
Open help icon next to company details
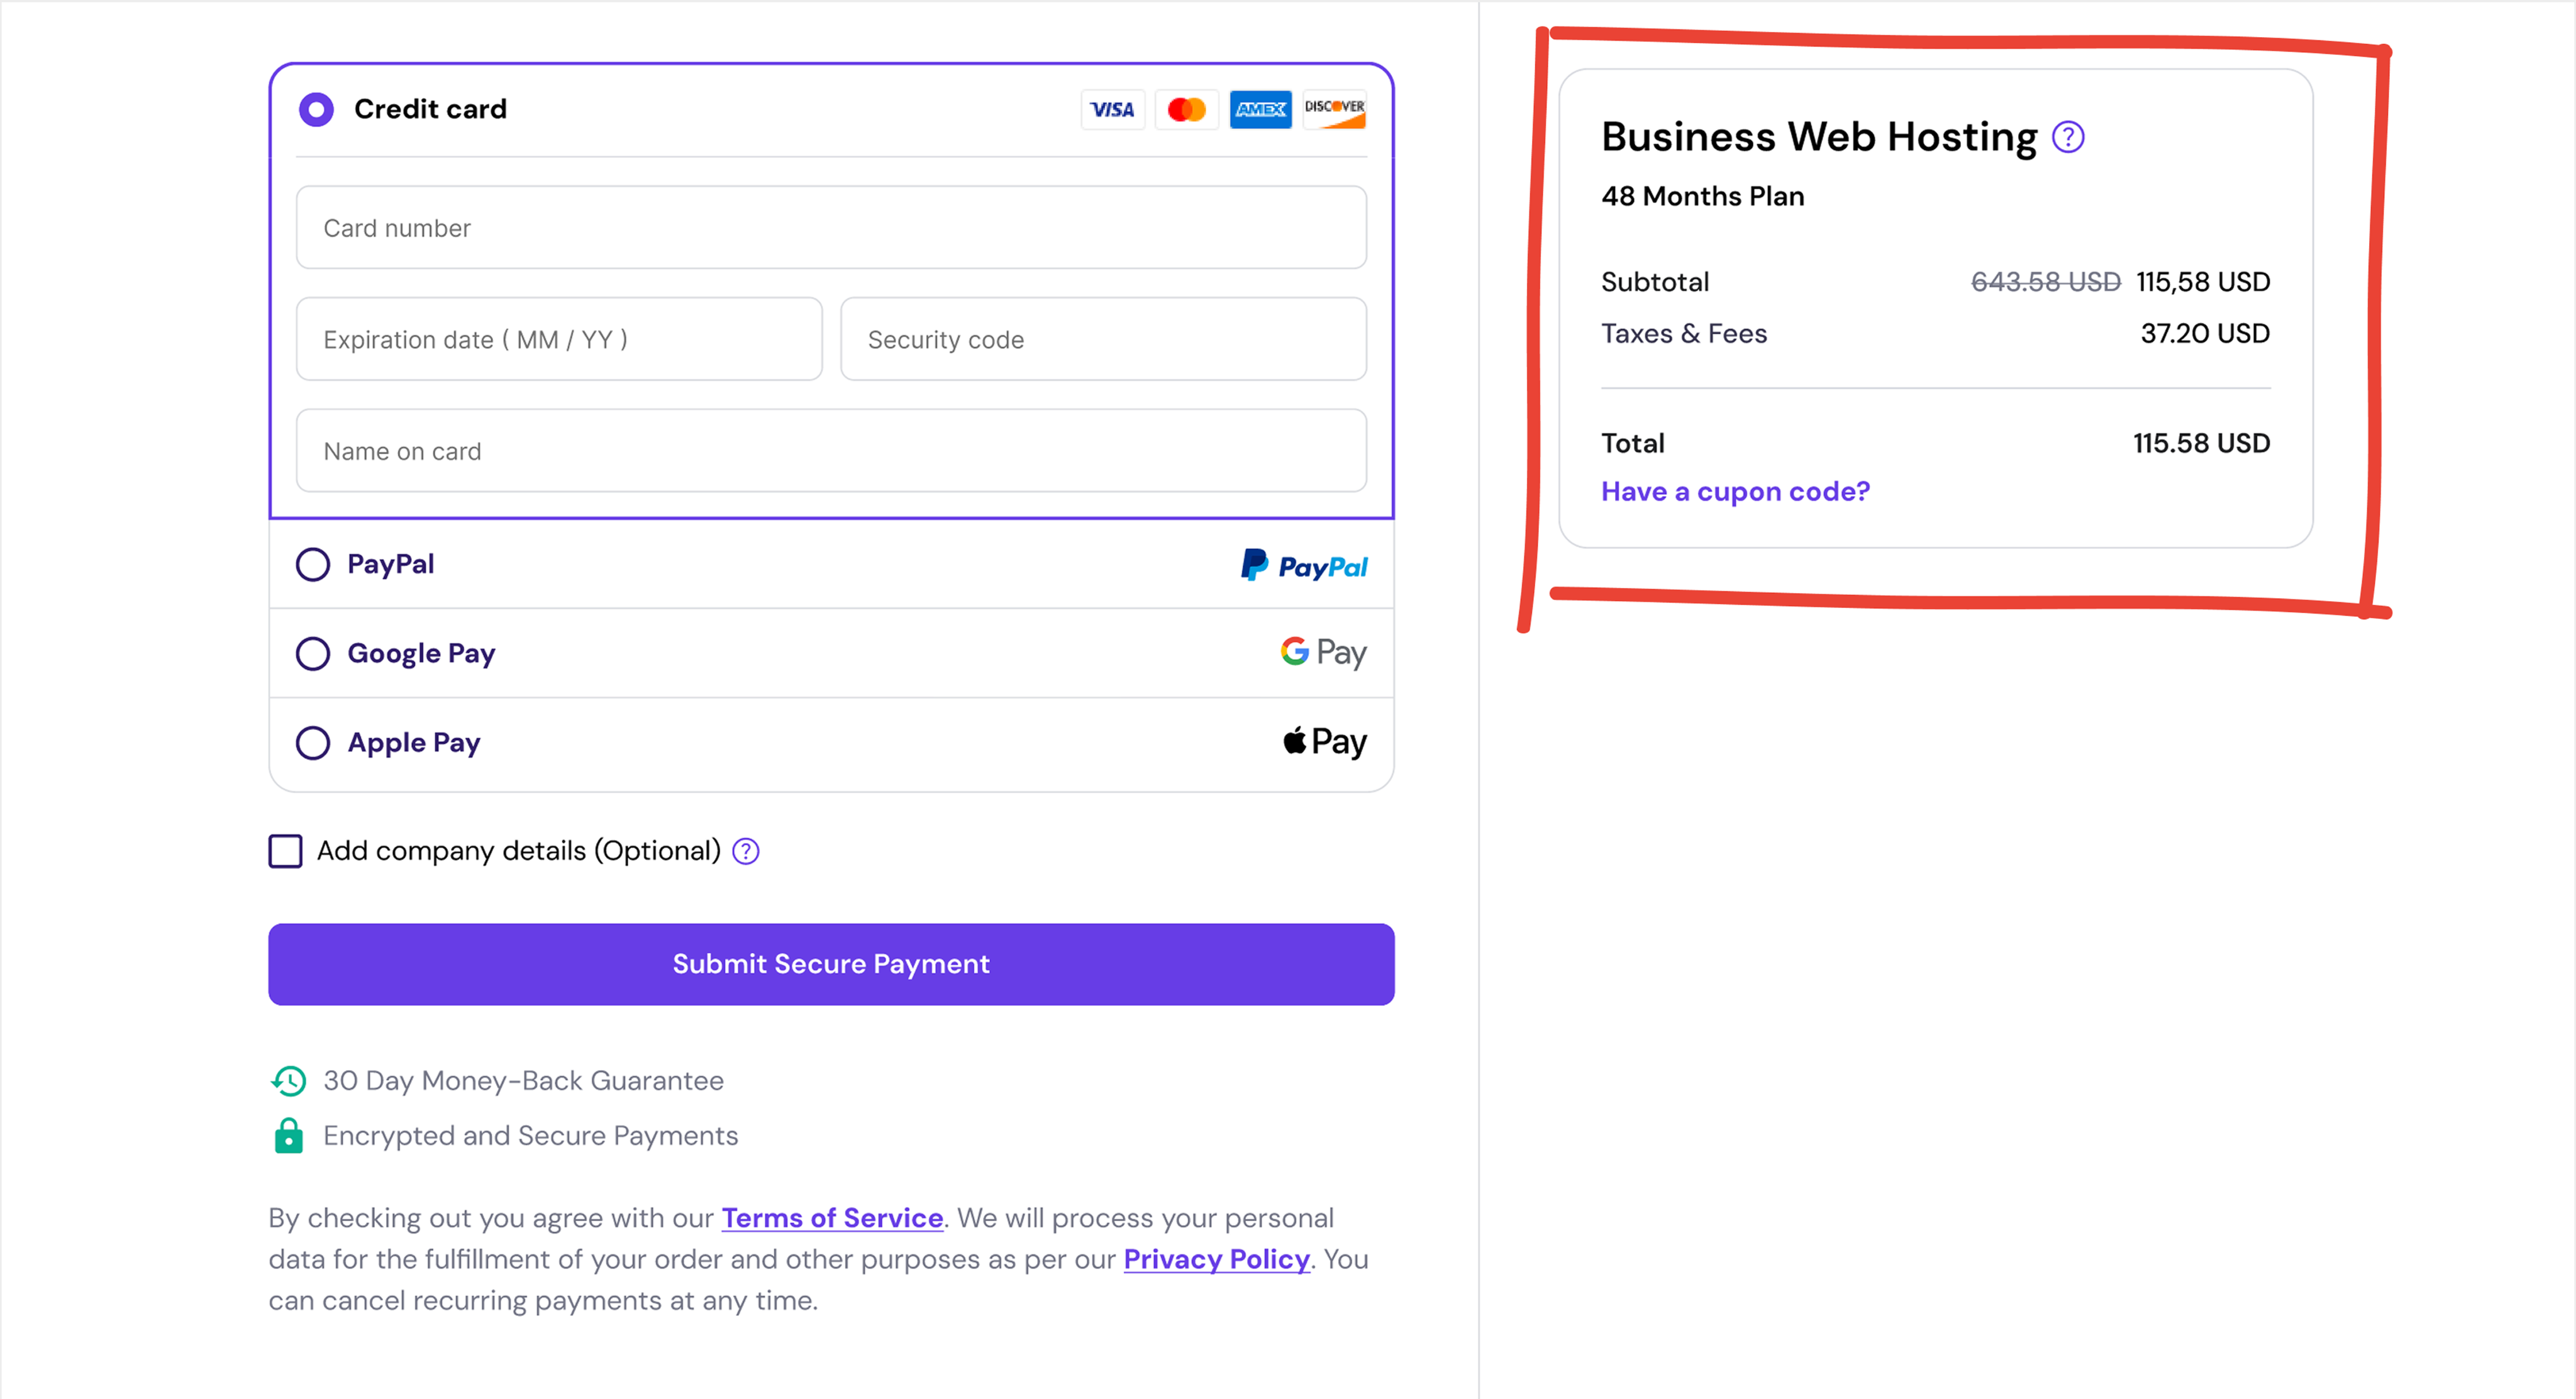pyautogui.click(x=746, y=851)
